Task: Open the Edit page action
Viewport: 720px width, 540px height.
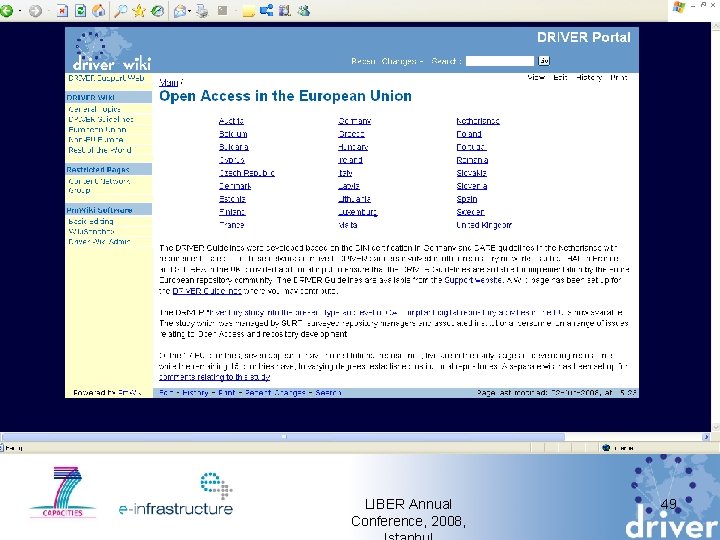Action: [560, 78]
